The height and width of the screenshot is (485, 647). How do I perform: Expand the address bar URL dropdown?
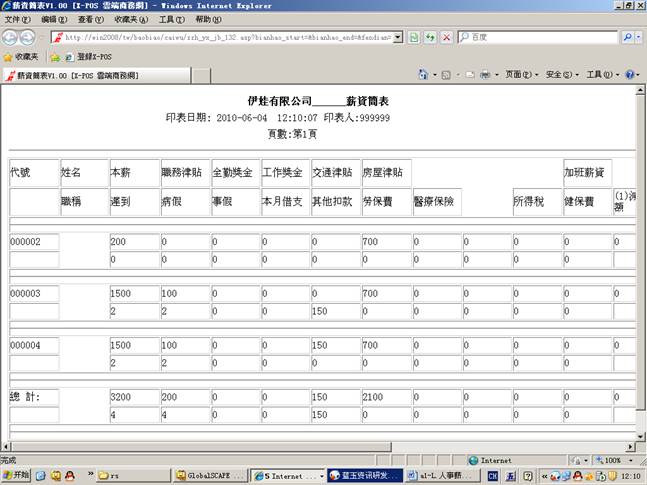pyautogui.click(x=398, y=37)
